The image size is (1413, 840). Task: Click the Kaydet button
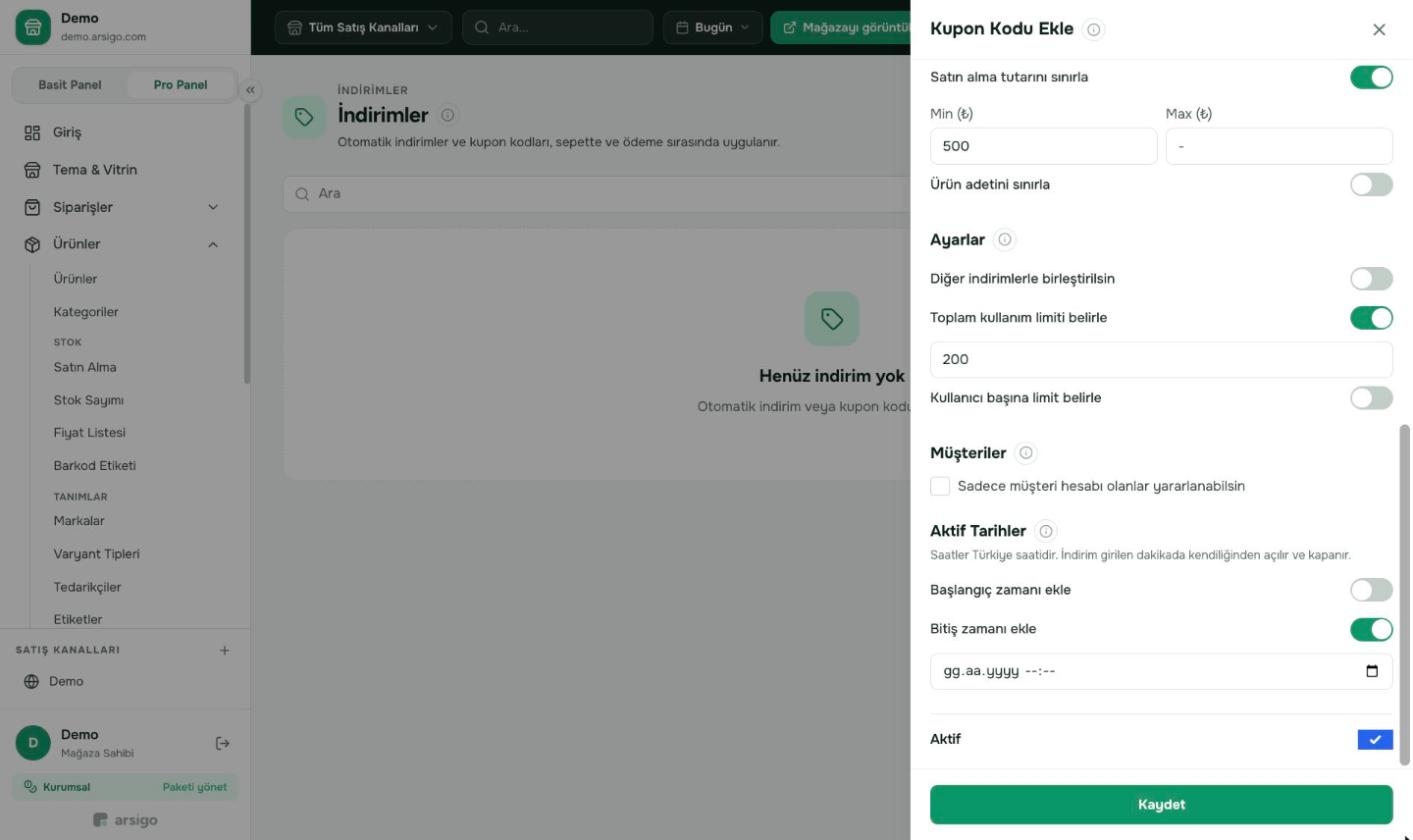click(x=1161, y=804)
